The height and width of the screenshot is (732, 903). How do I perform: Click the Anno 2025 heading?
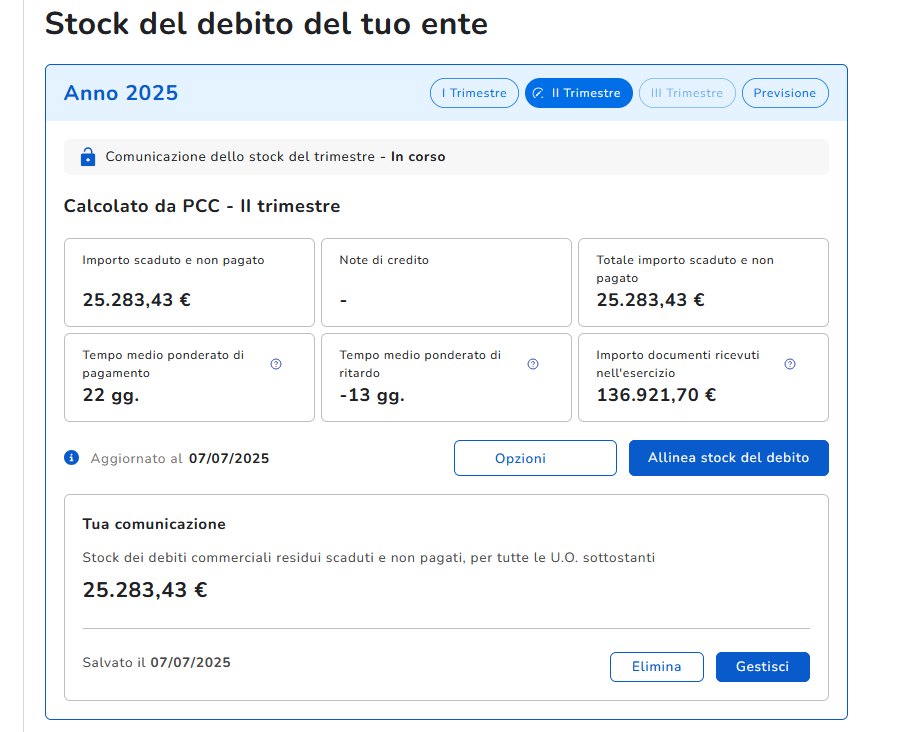tap(121, 93)
